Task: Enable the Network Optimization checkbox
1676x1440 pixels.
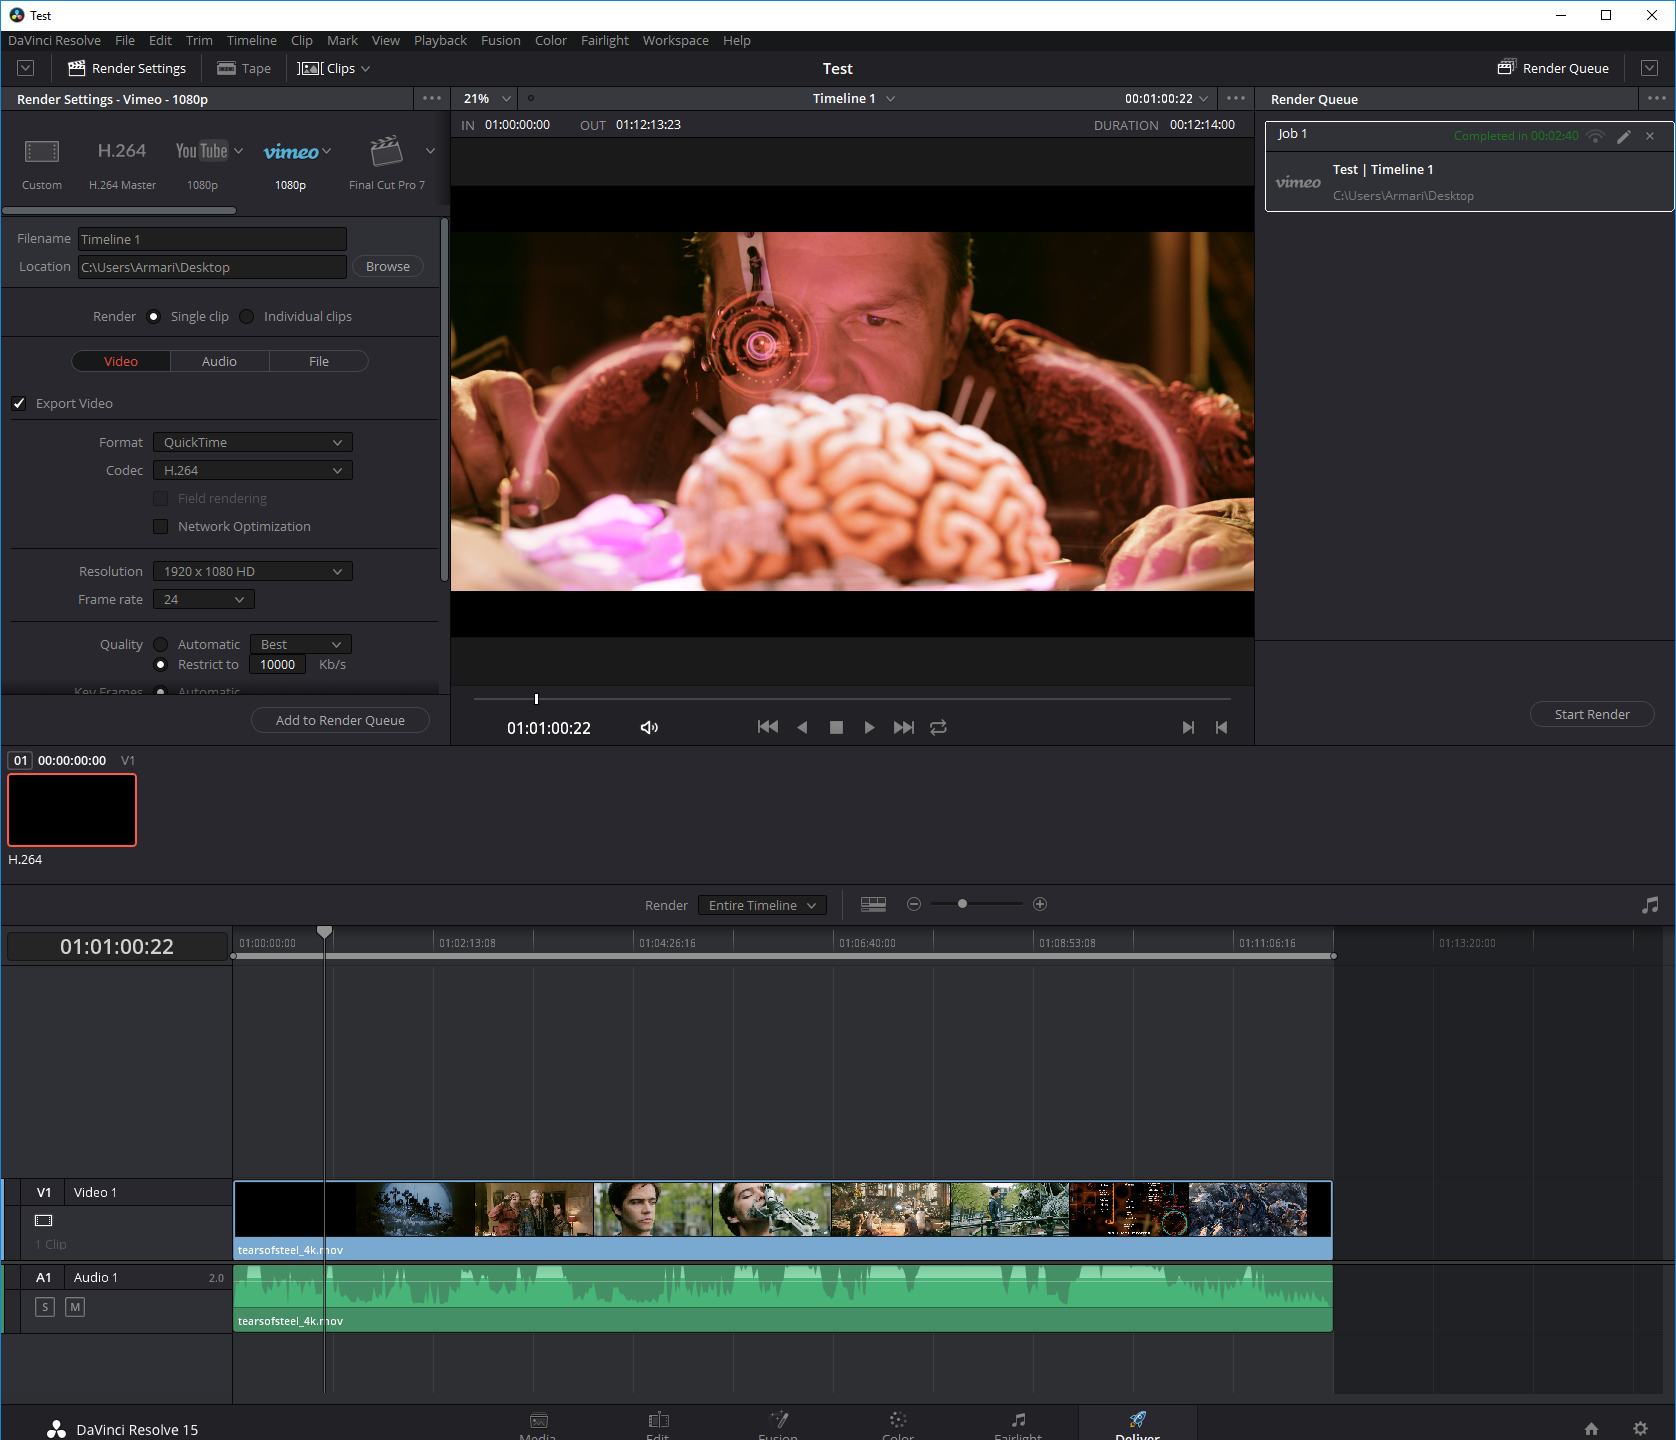Action: pyautogui.click(x=160, y=526)
